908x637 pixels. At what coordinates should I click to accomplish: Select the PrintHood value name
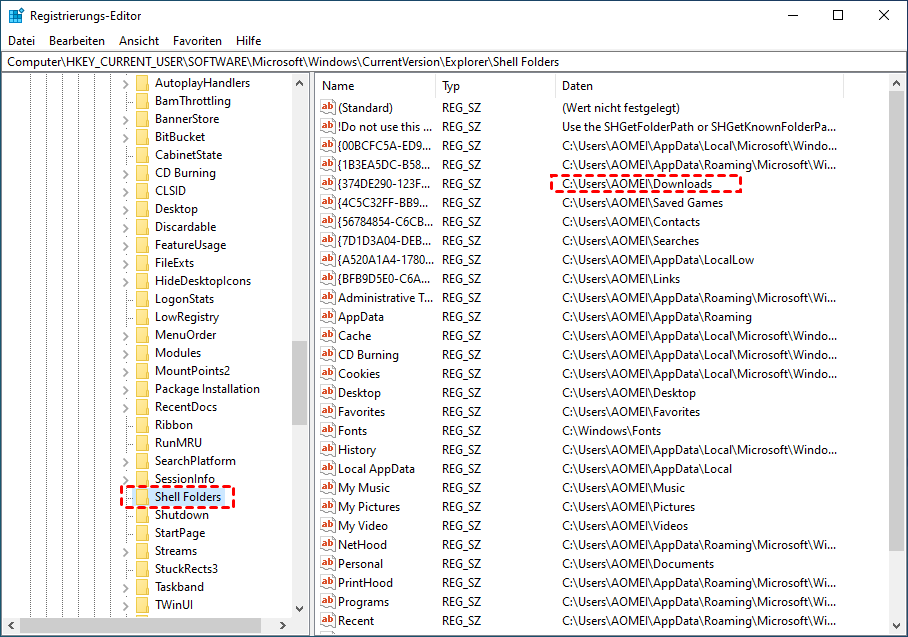pyautogui.click(x=365, y=583)
